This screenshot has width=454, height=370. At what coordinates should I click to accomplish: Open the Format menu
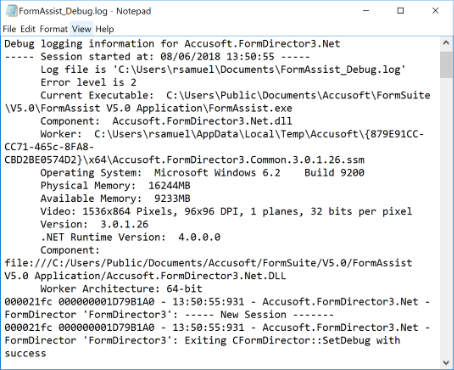[x=53, y=29]
